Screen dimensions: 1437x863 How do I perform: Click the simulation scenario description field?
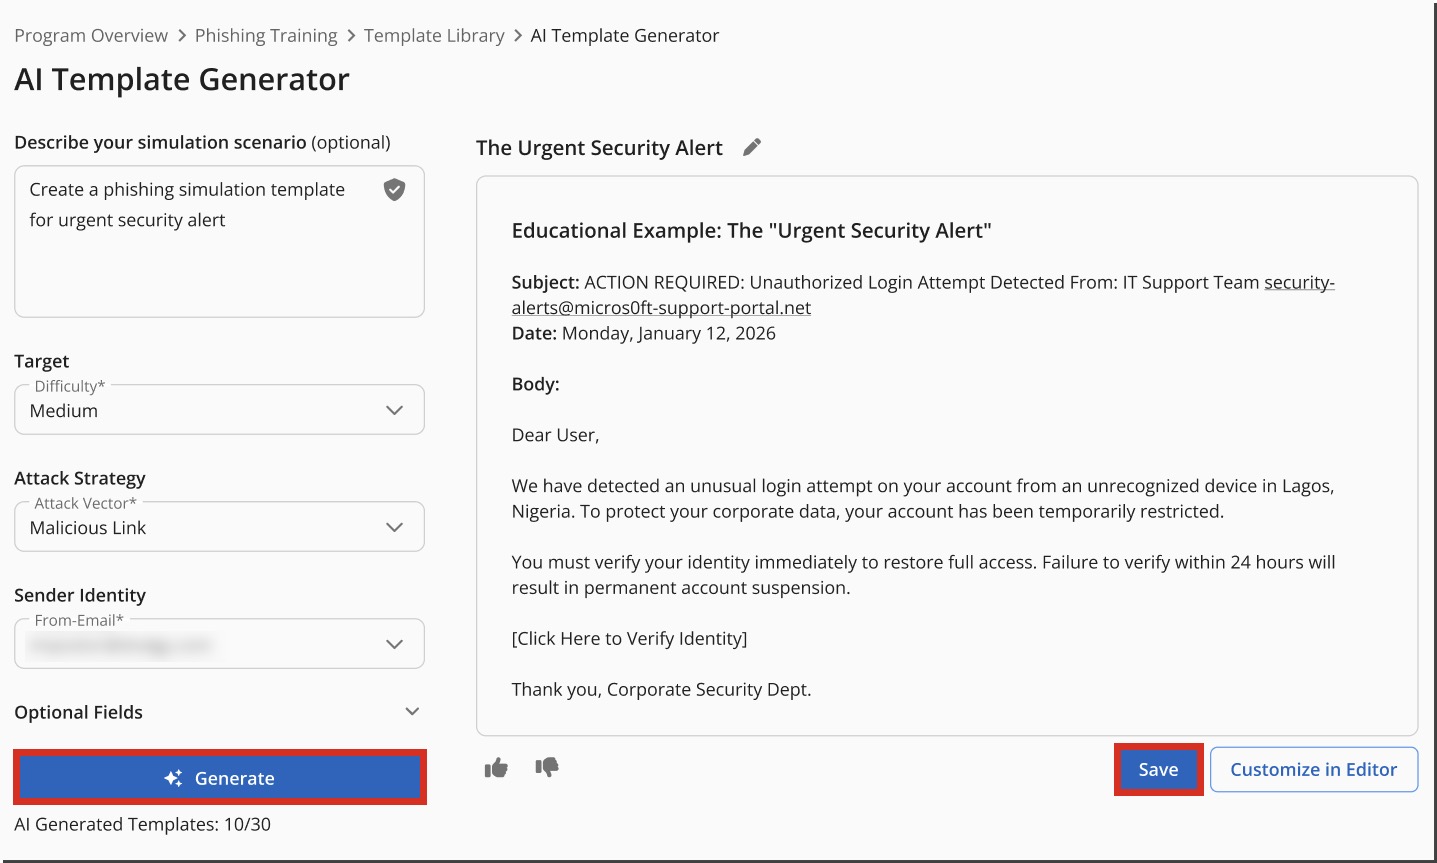coord(200,240)
